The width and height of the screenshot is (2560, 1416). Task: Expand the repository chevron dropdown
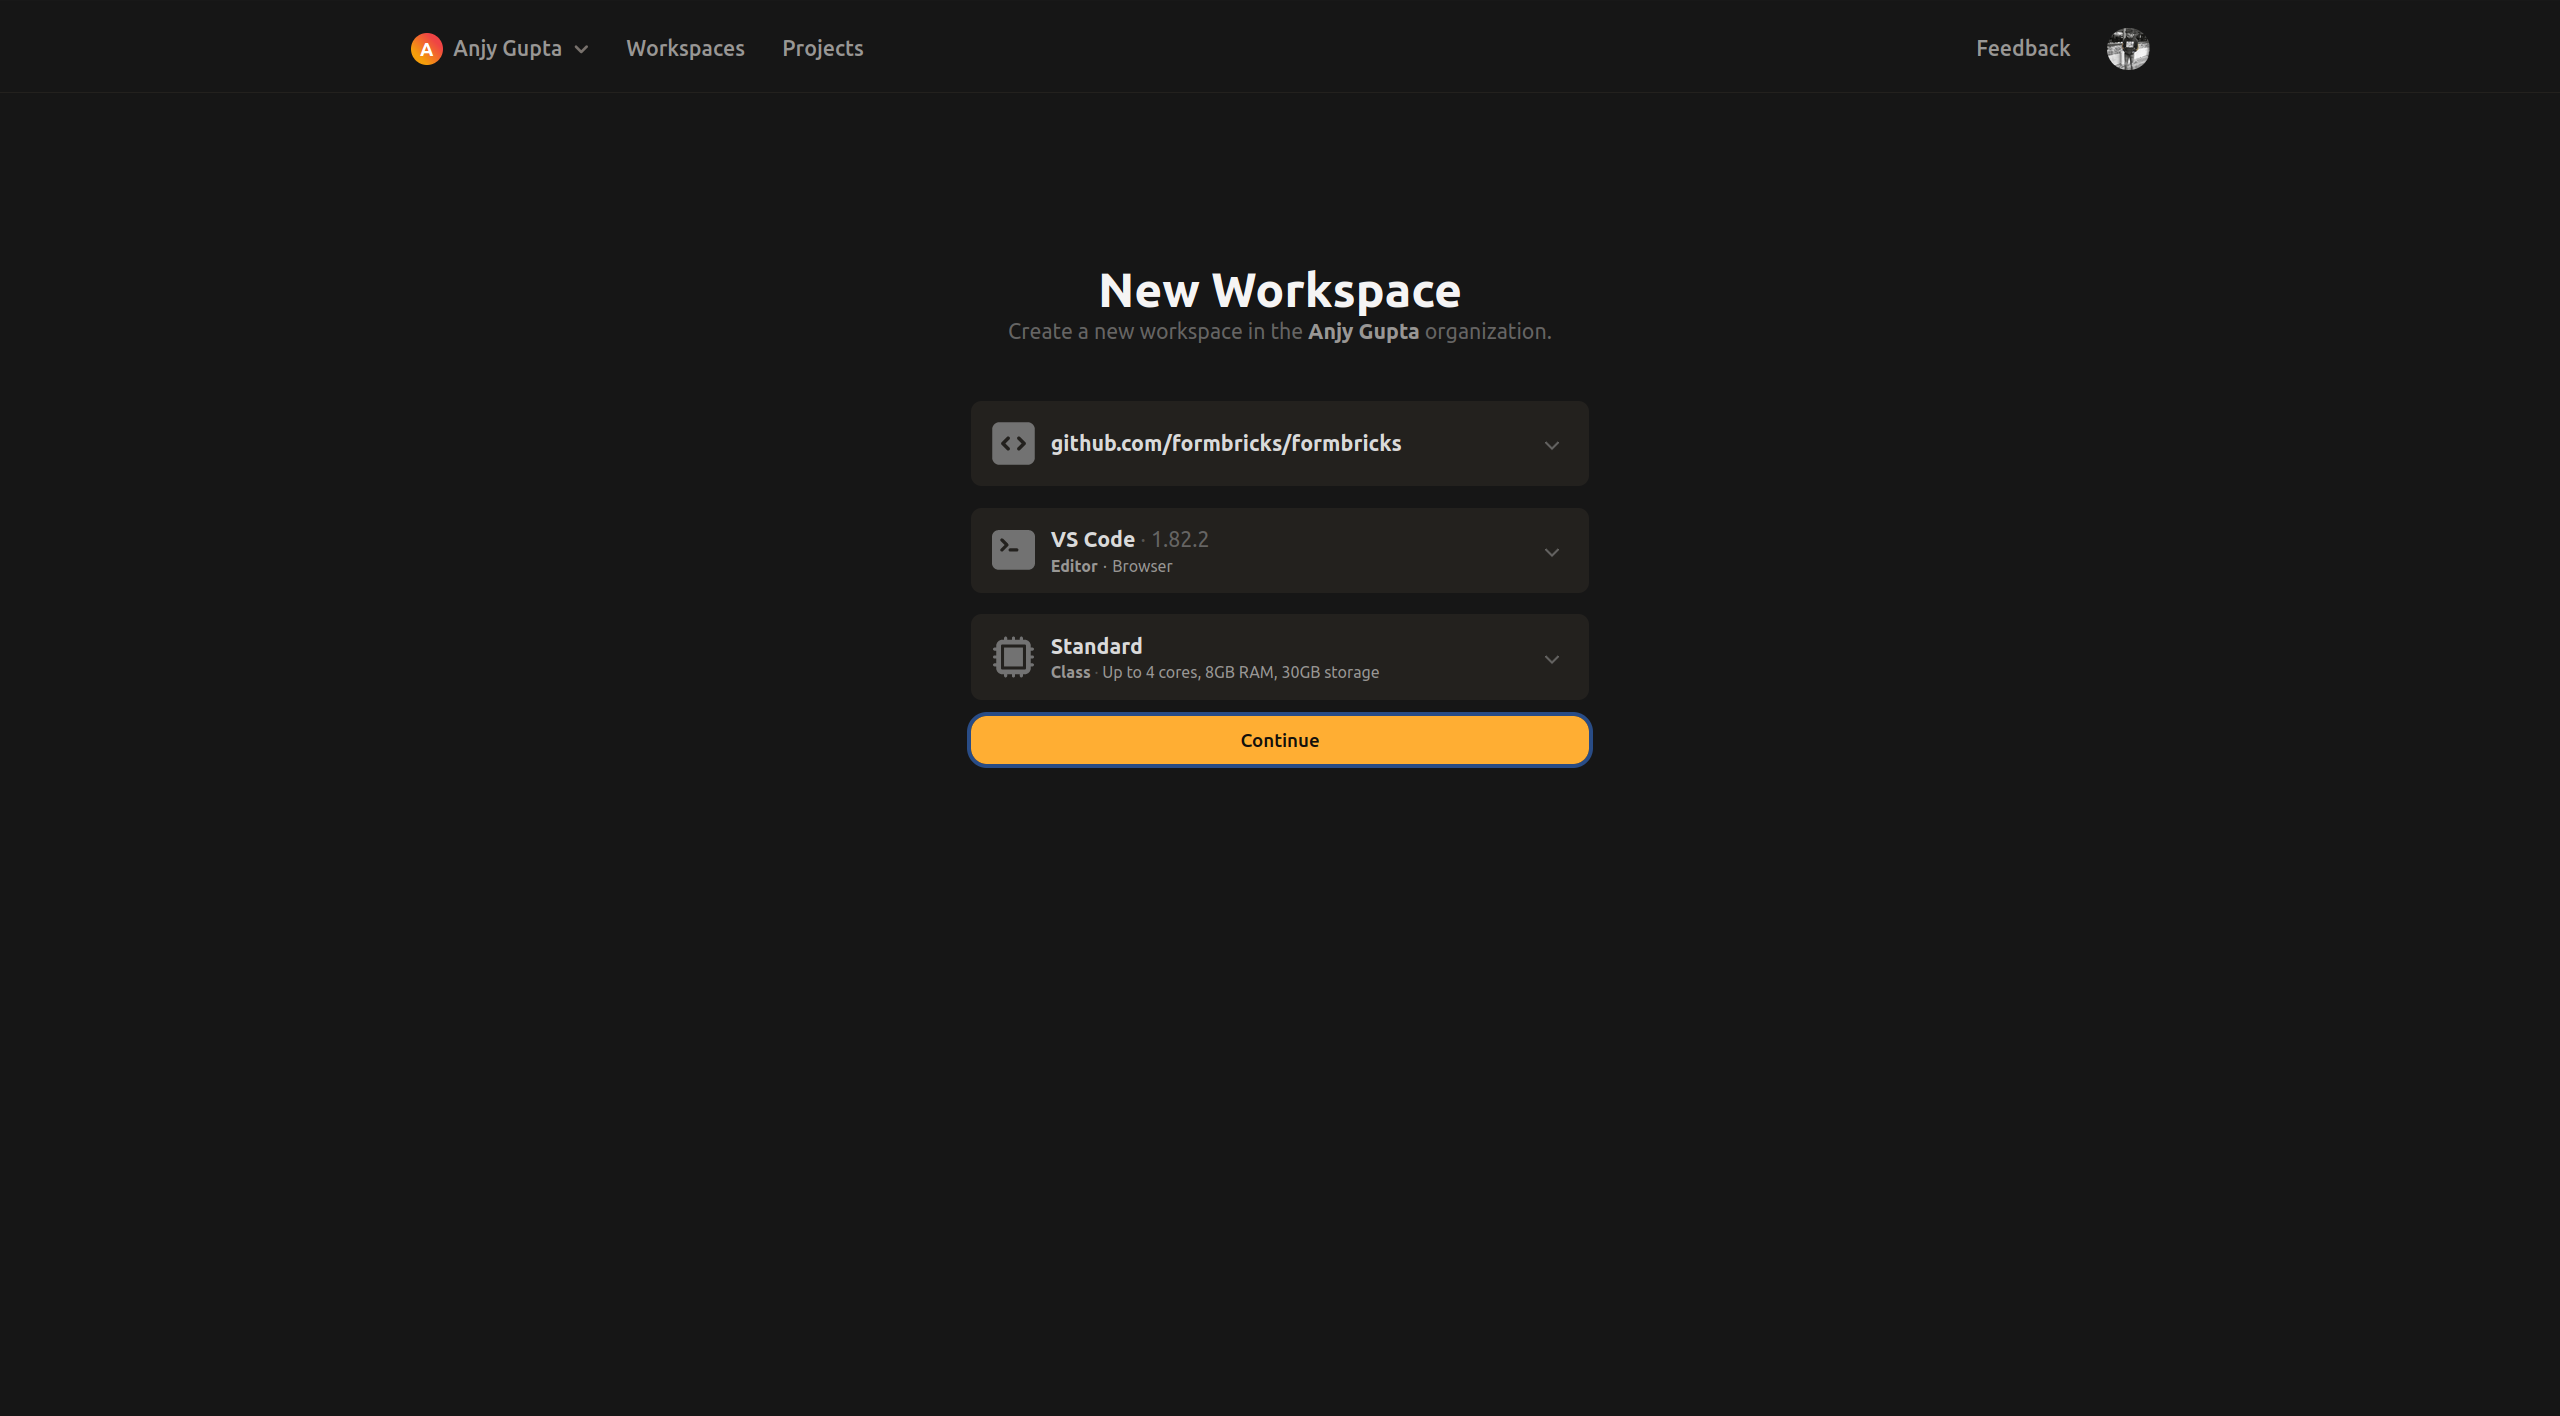tap(1552, 446)
